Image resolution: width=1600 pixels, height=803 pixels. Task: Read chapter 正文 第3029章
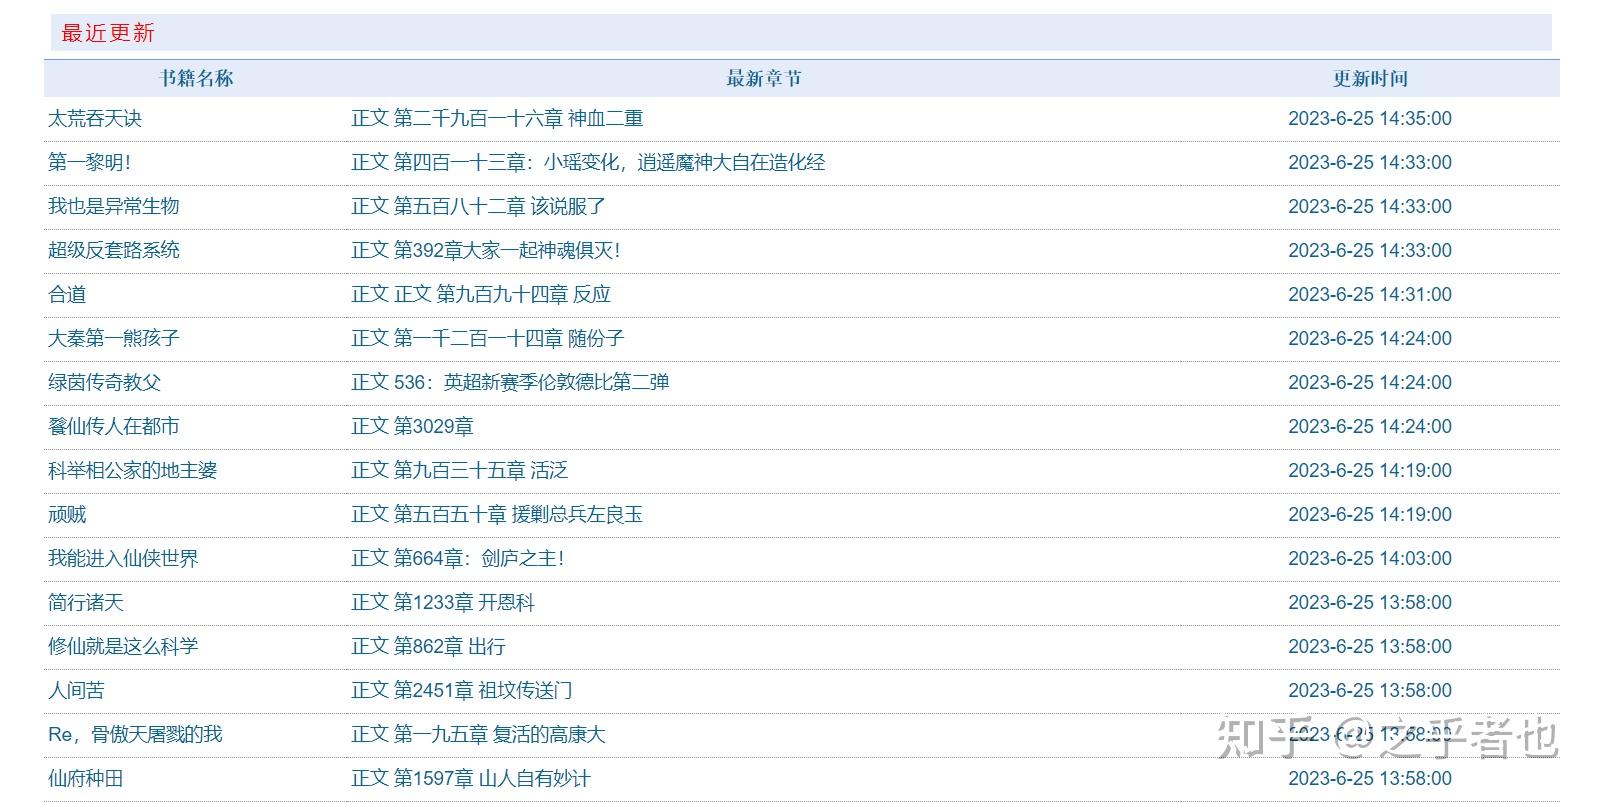click(412, 426)
